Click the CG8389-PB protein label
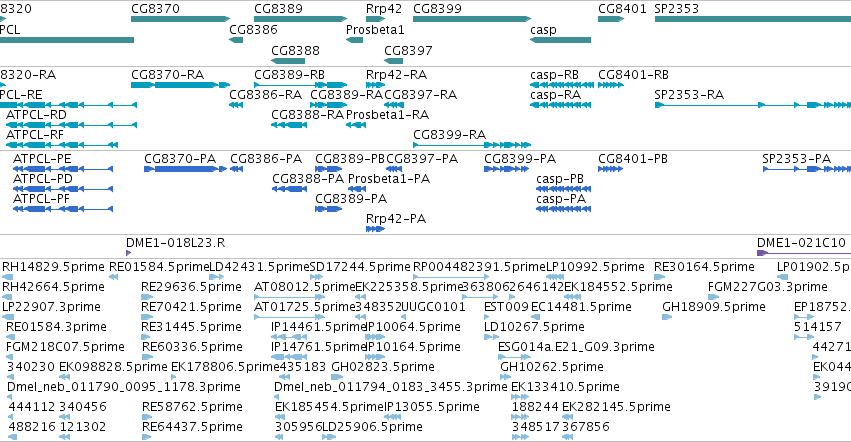 [350, 159]
